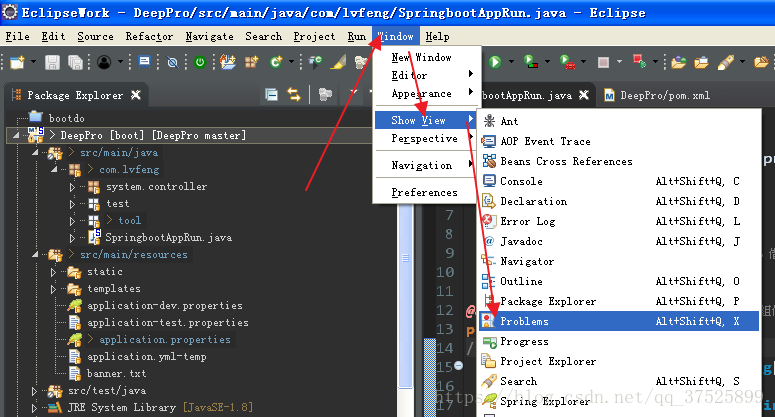
Task: Open the Navigate menu
Action: click(x=209, y=37)
